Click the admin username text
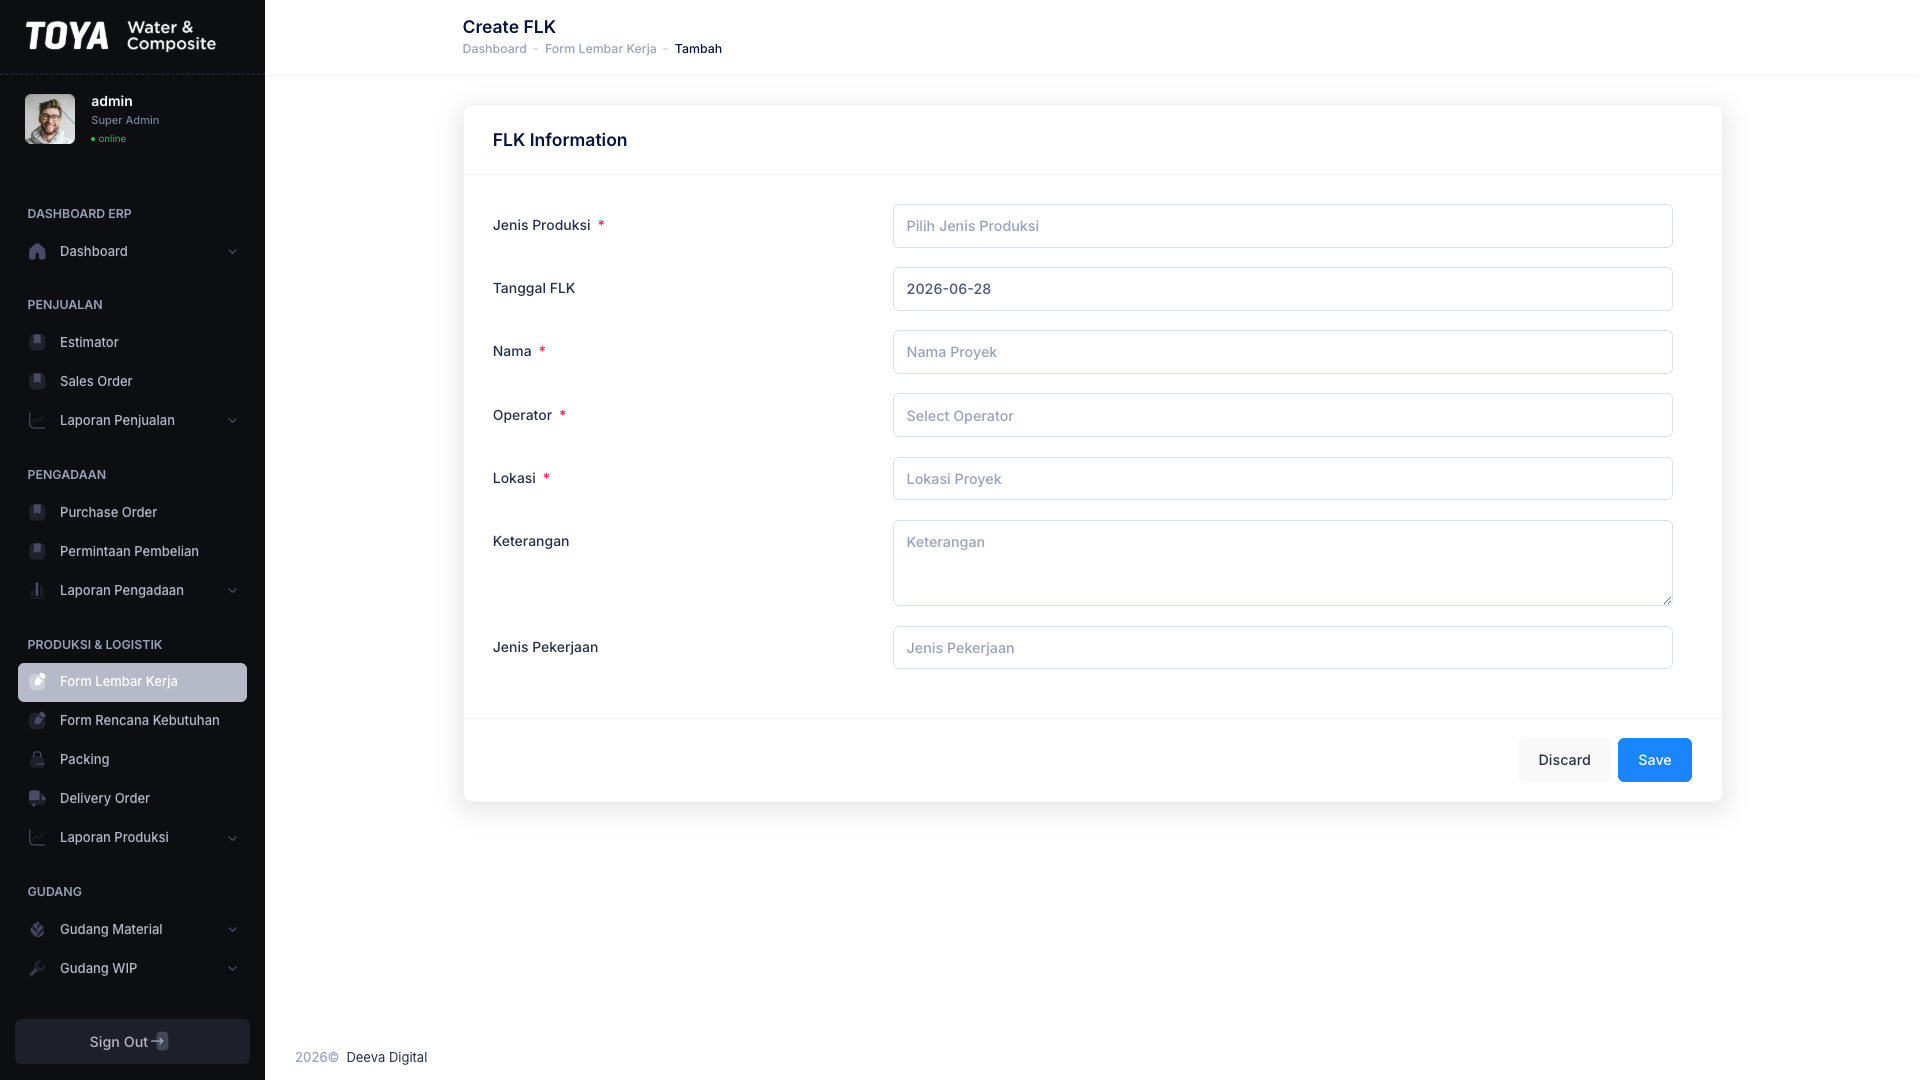1920x1080 pixels. (112, 101)
